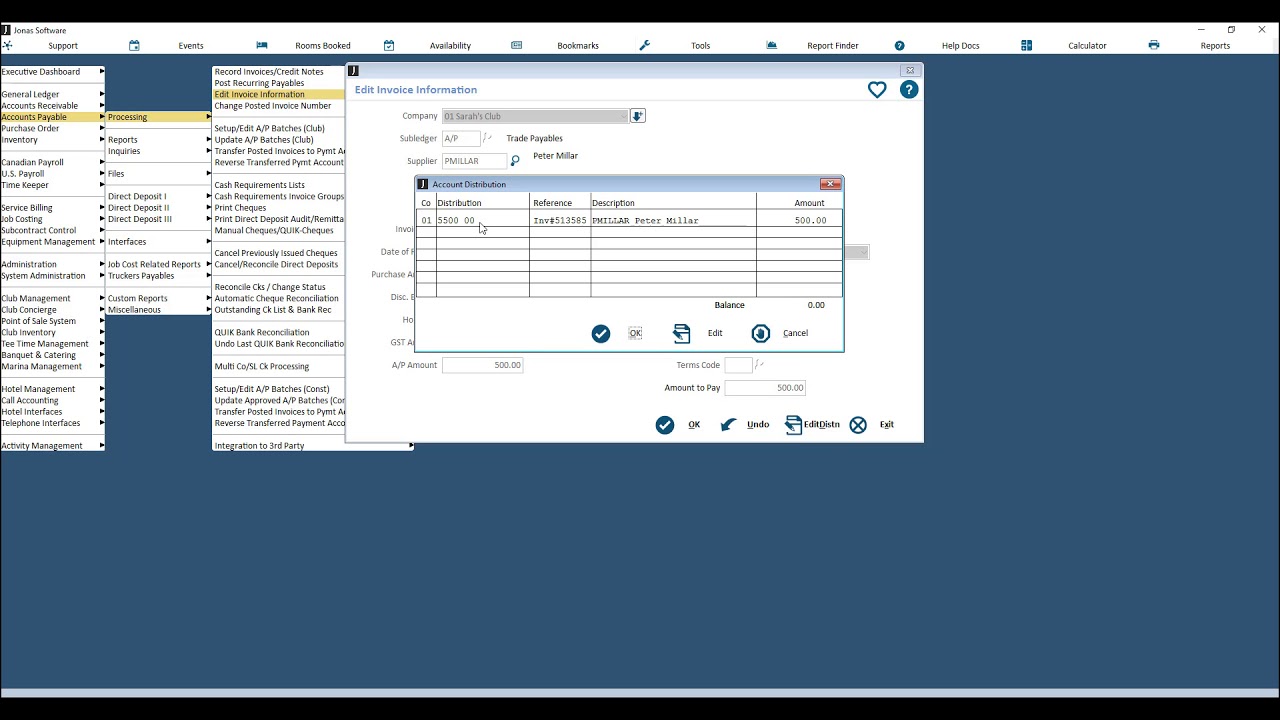Image resolution: width=1280 pixels, height=720 pixels.
Task: Click the Undo button label
Action: click(x=758, y=425)
